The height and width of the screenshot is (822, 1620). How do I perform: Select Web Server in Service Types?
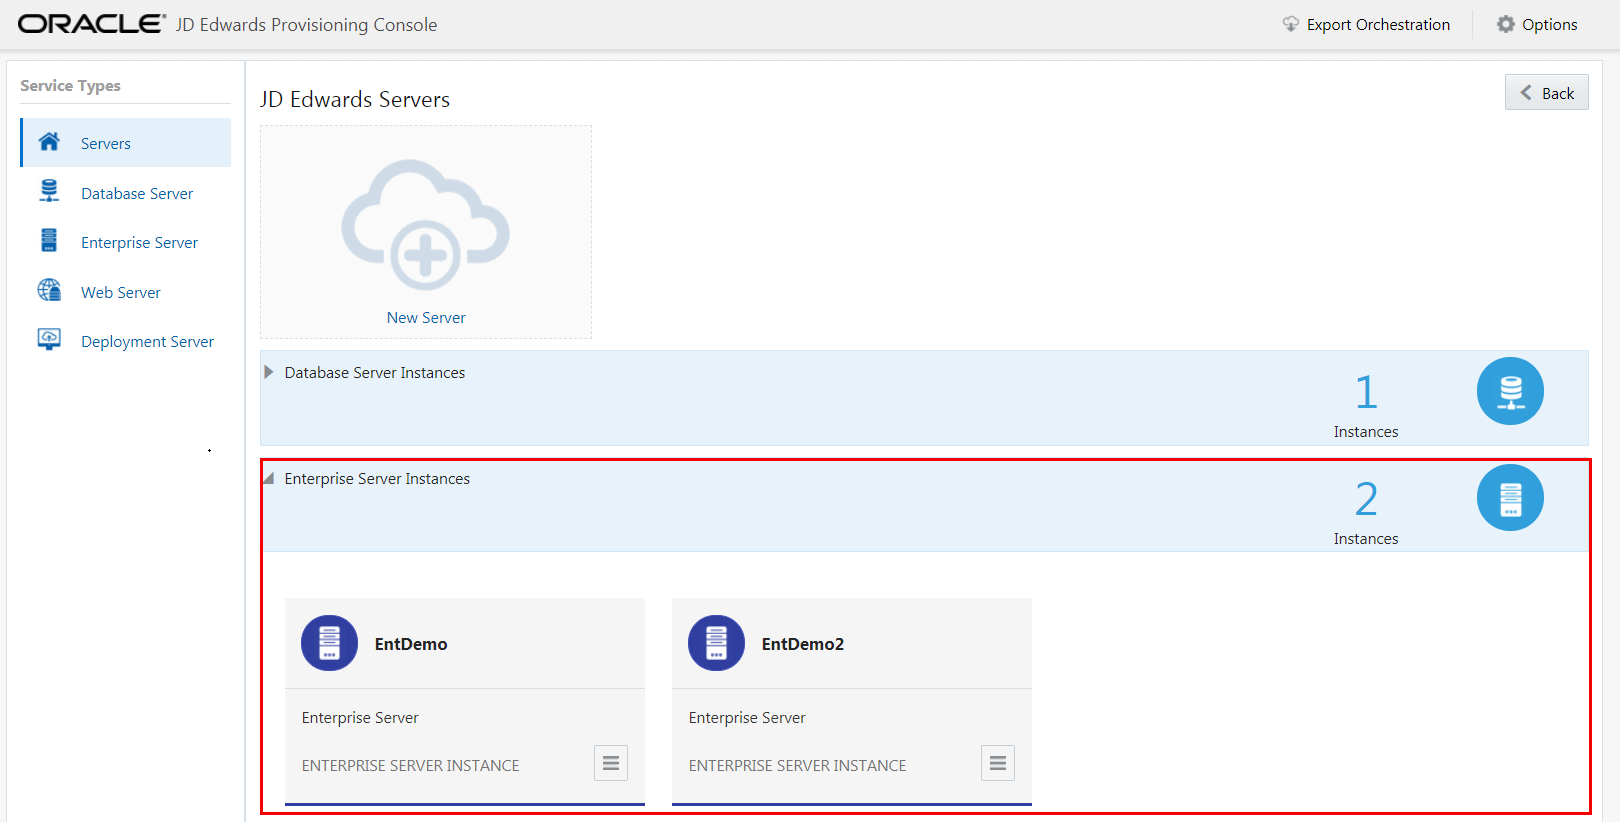coord(120,292)
